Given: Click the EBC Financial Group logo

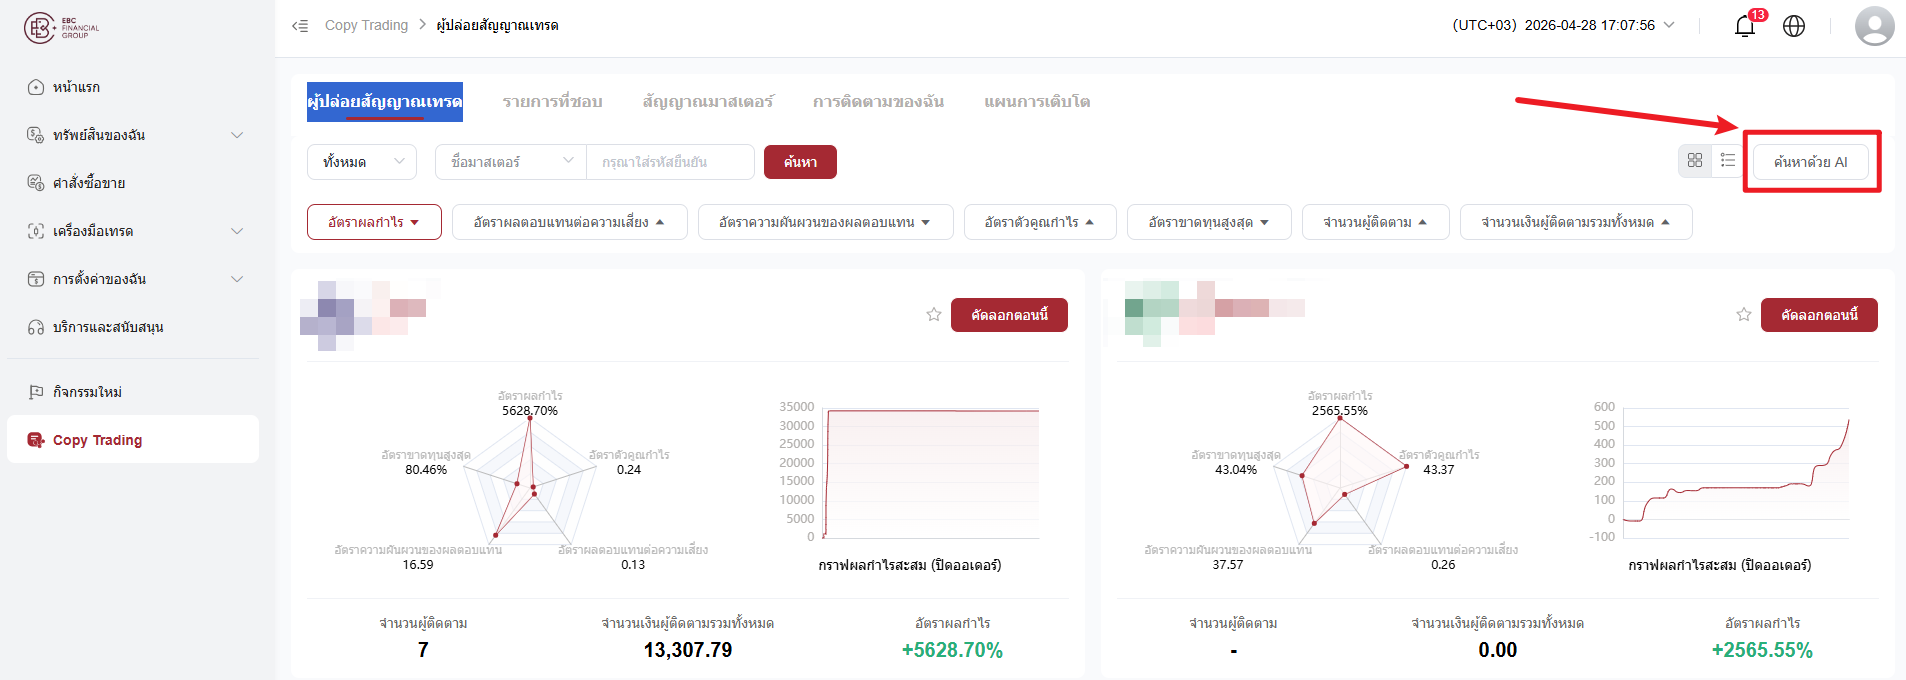Looking at the screenshot, I should point(62,28).
